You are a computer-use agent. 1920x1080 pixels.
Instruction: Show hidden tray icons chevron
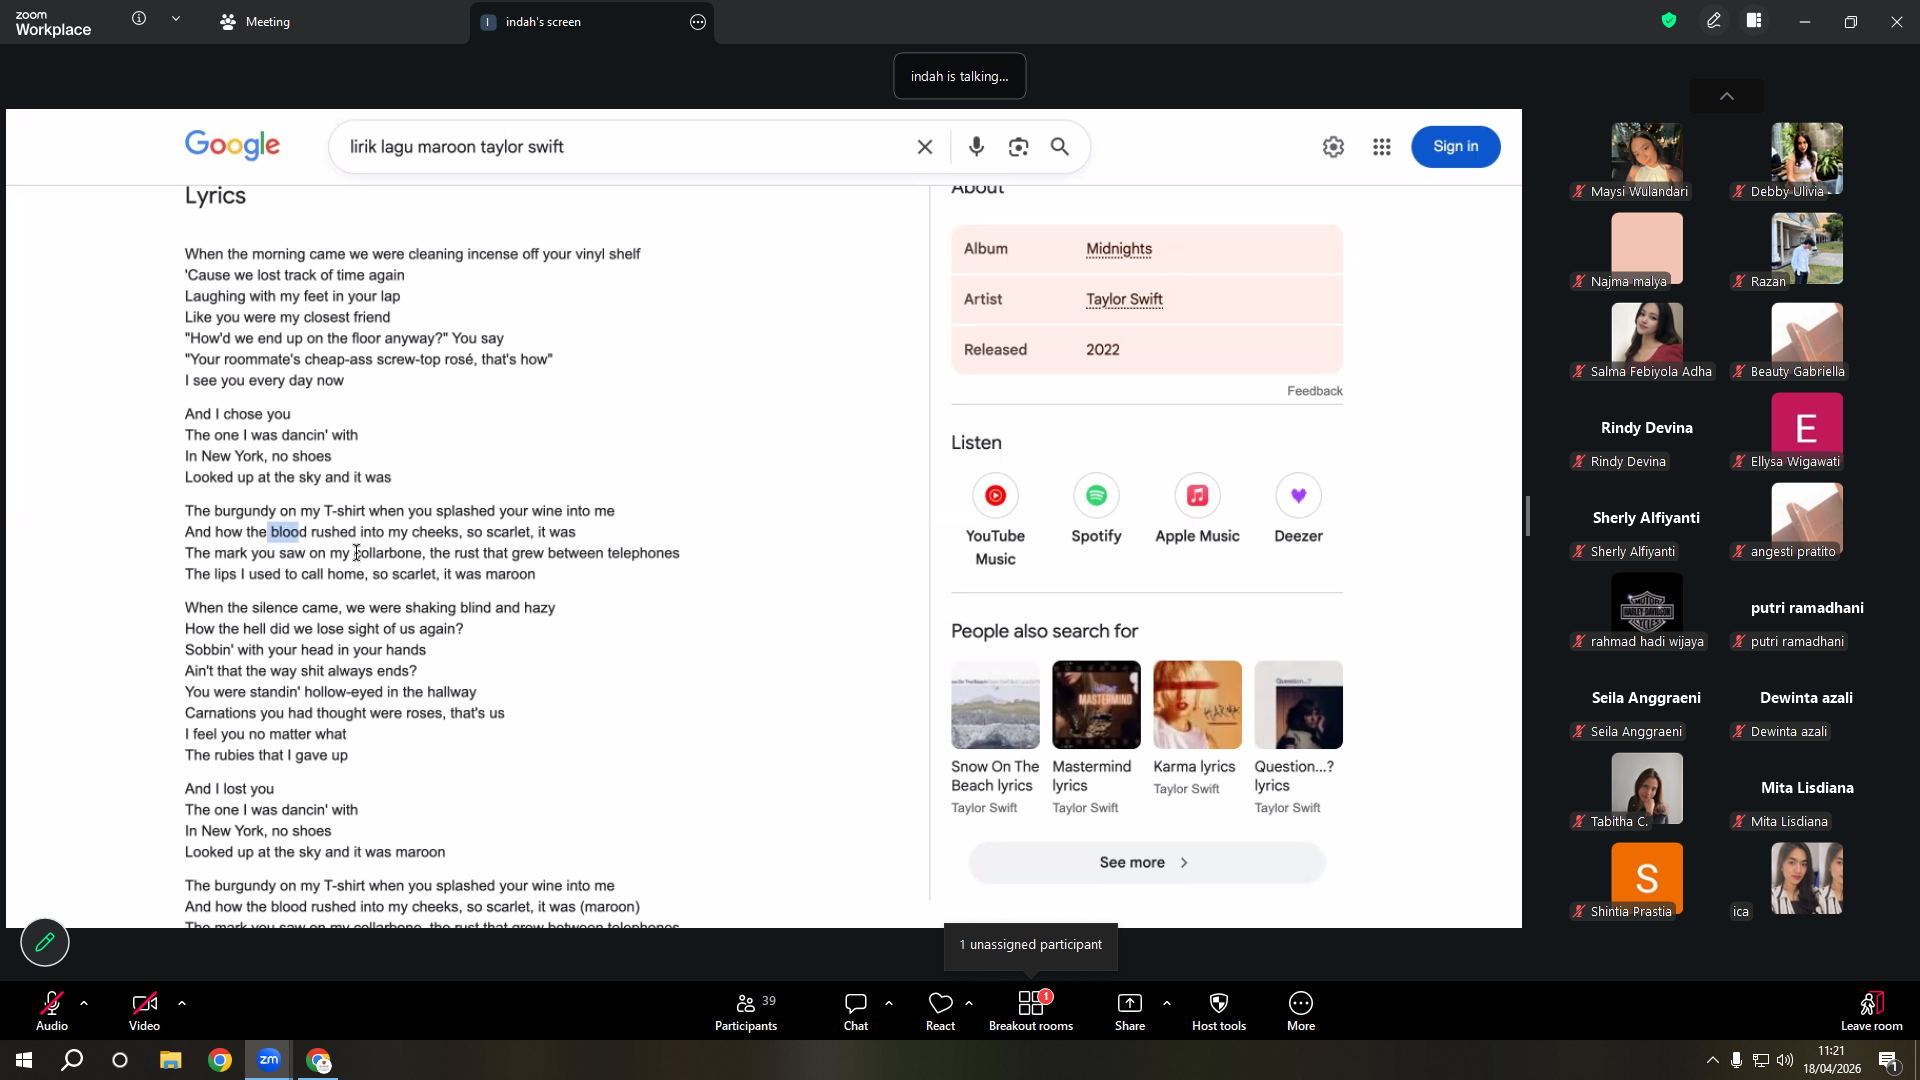tap(1713, 1060)
